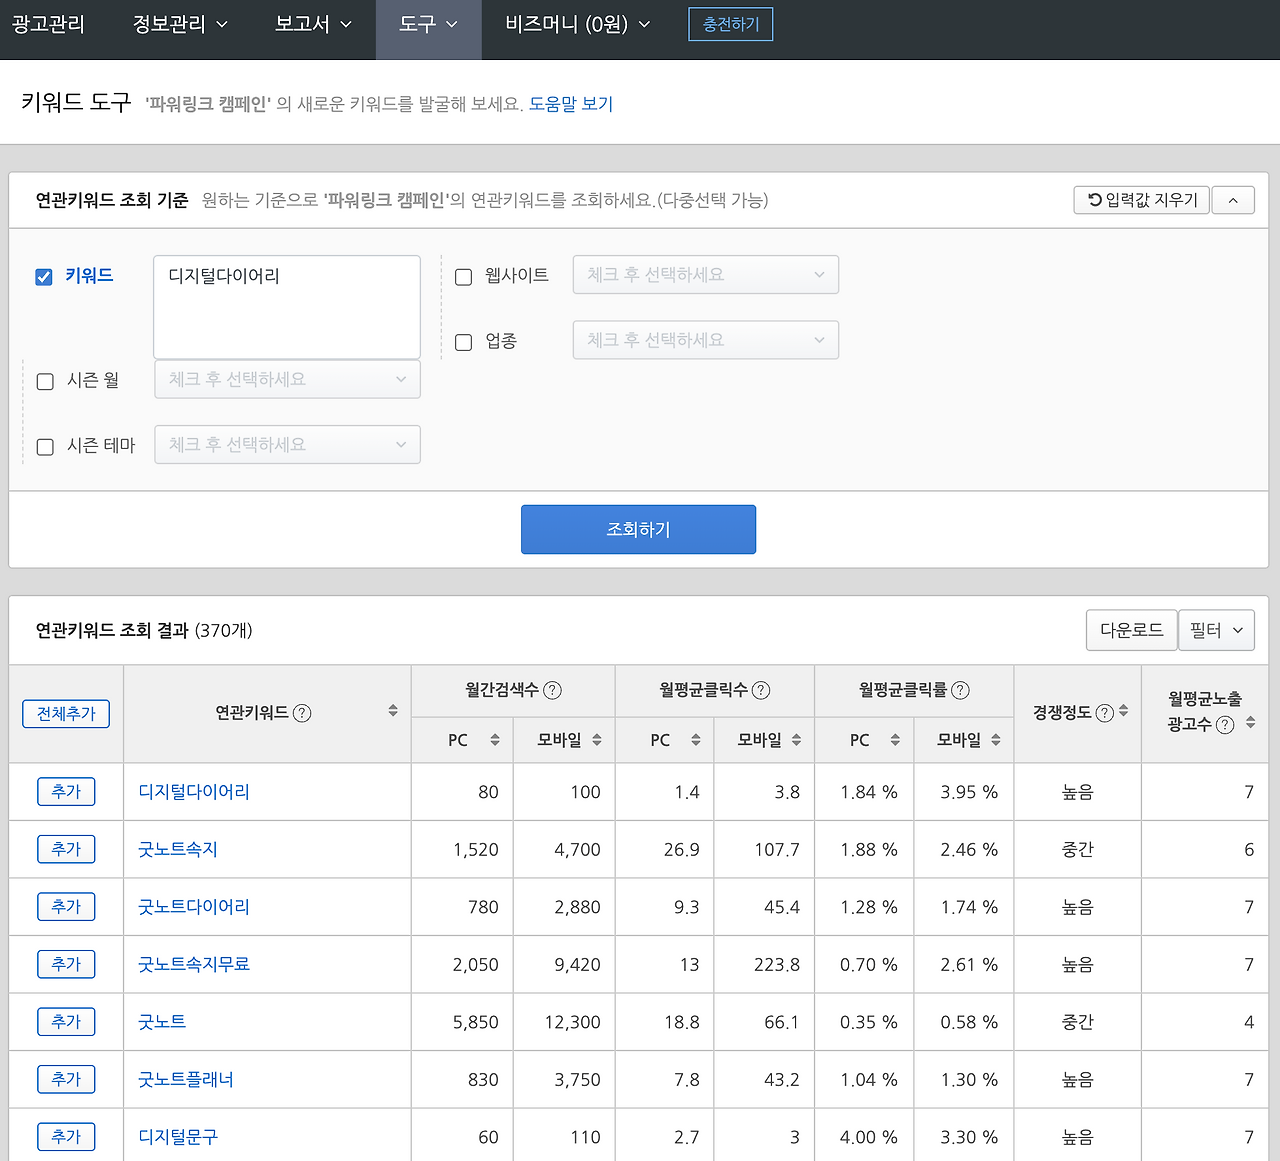Open the 경쟁정도 help tooltip icon
1280x1161 pixels.
coord(1105,711)
